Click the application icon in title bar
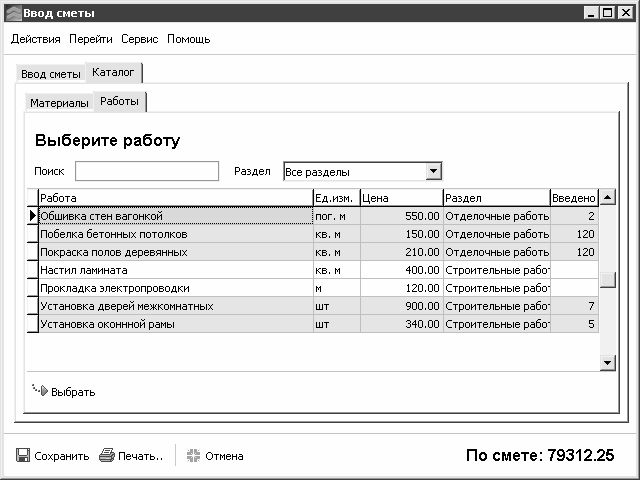Screen dimensions: 640x480 point(13,13)
